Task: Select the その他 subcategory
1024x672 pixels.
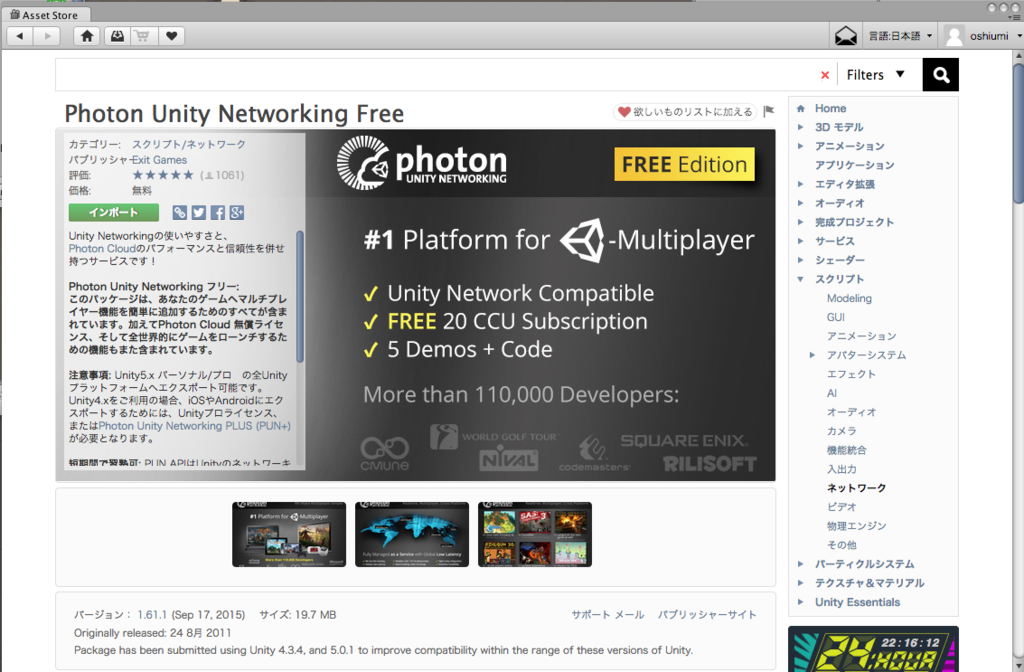Action: pos(841,545)
